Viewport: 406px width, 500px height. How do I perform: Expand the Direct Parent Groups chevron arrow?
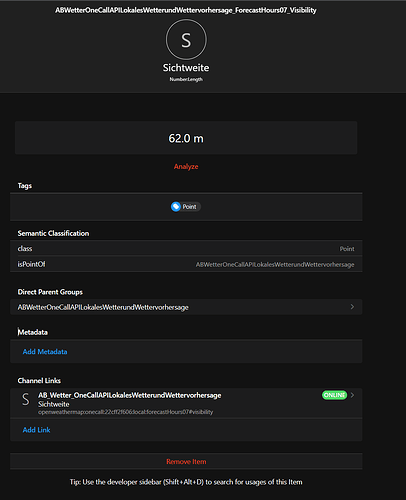click(352, 307)
